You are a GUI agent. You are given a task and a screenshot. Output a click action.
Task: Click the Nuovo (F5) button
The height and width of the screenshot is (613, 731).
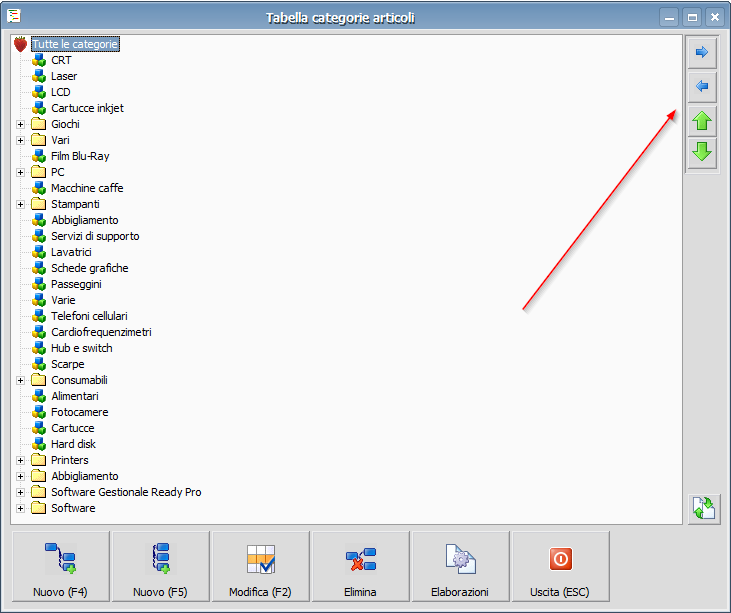click(160, 566)
